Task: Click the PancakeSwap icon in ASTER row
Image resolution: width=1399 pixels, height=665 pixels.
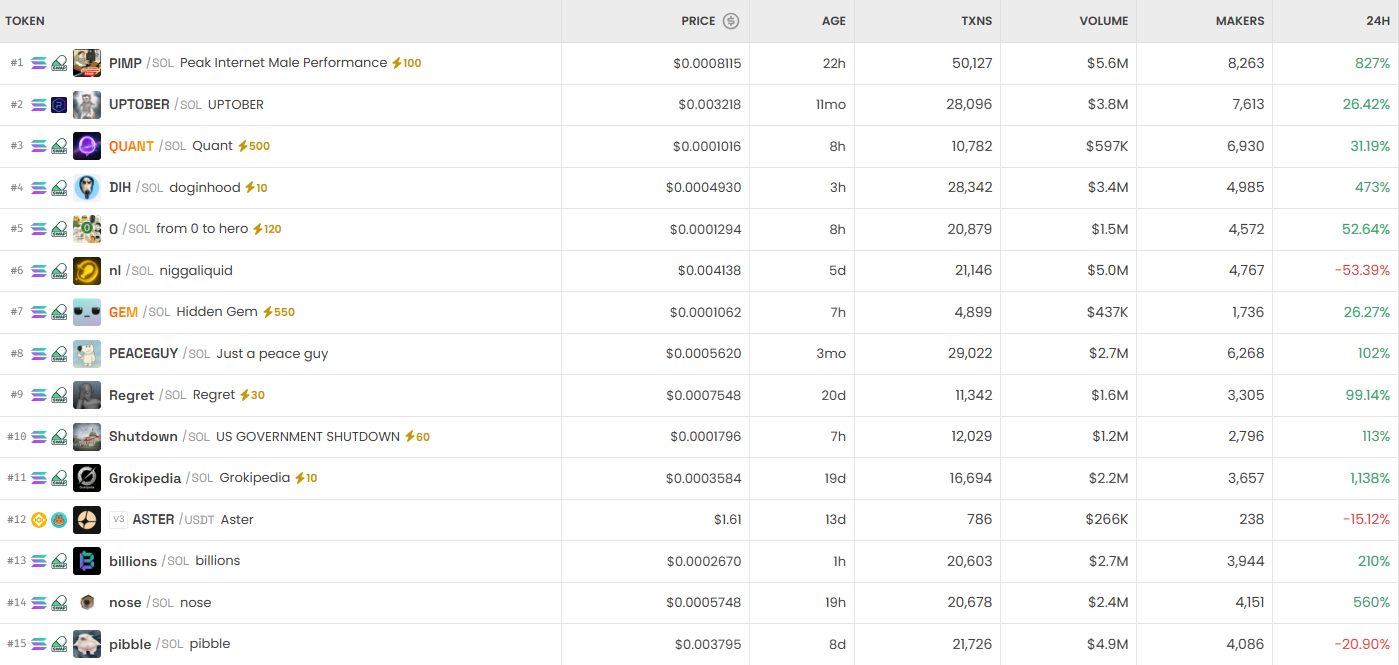Action: pyautogui.click(x=59, y=520)
